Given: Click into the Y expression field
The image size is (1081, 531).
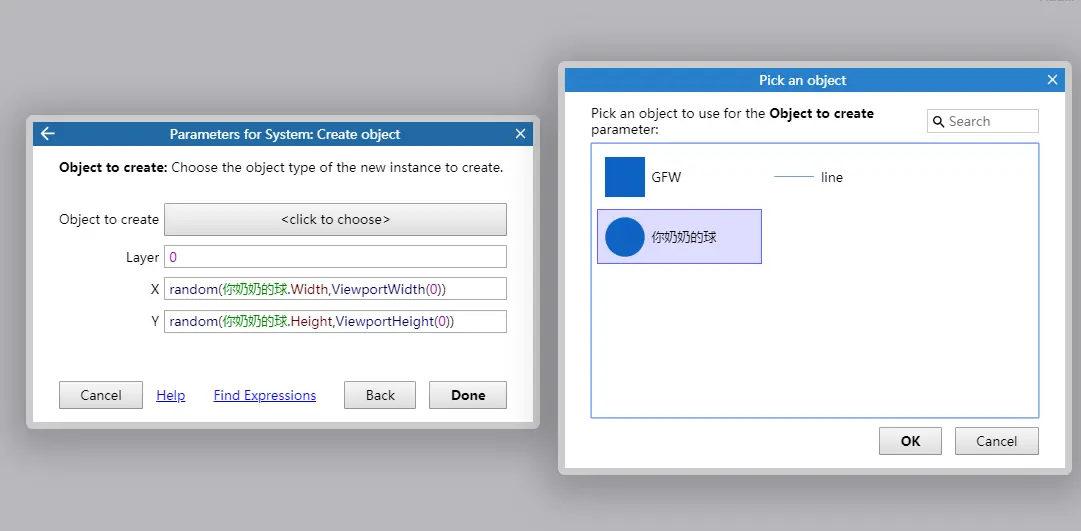Looking at the screenshot, I should pos(335,321).
